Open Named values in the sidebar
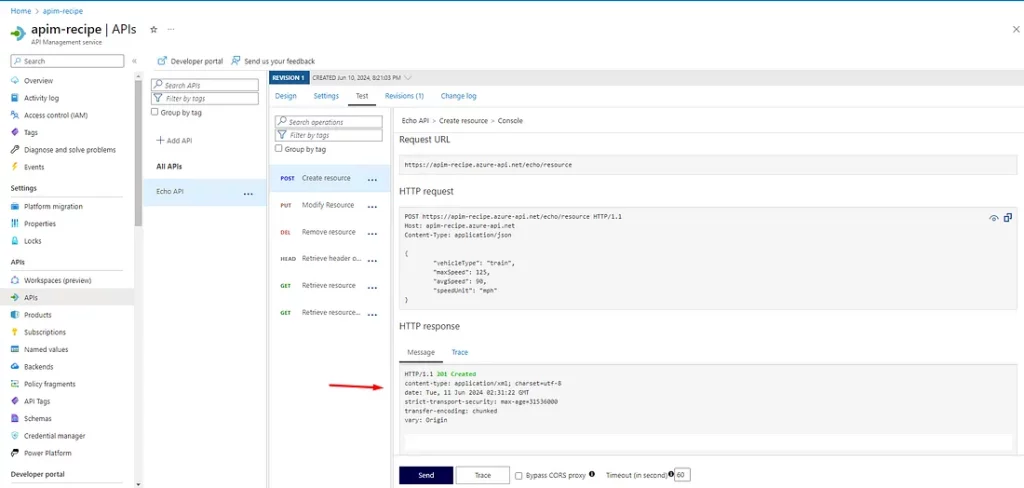Screen dimensions: 1024x488 coord(46,350)
